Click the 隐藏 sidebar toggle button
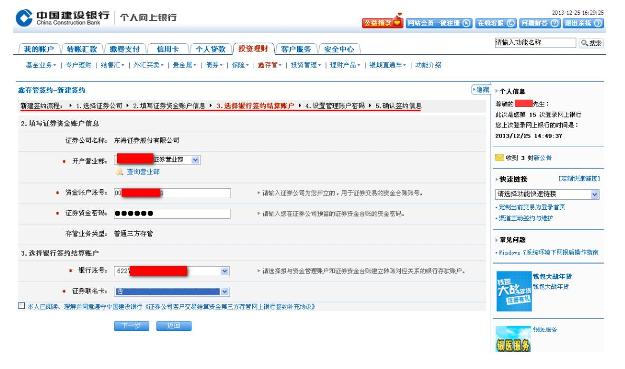 [481, 90]
